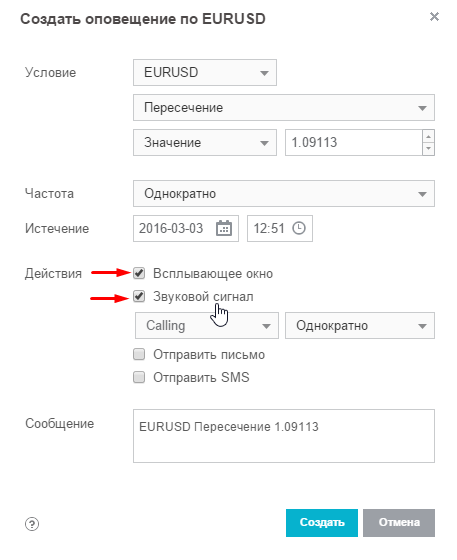This screenshot has width=457, height=560.
Task: Expand the Частота Однократно dropdown
Action: click(284, 194)
